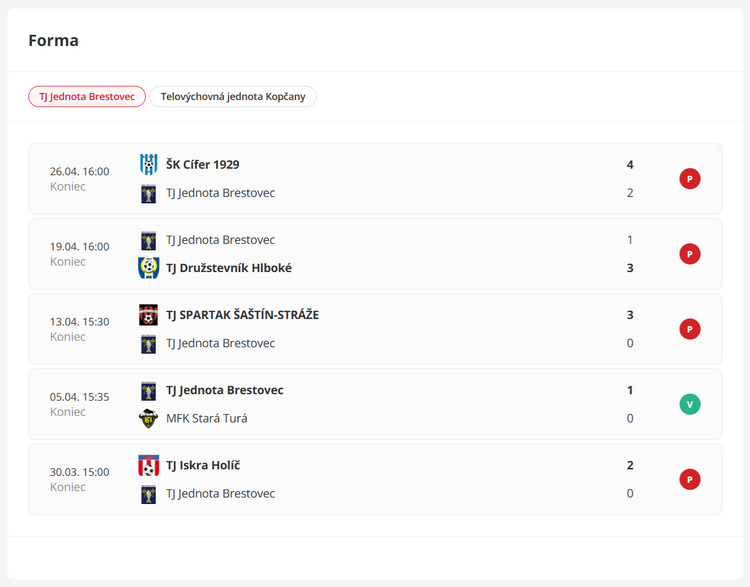Click Brestovec crest in the 19.04. match
The height and width of the screenshot is (587, 750).
(148, 240)
